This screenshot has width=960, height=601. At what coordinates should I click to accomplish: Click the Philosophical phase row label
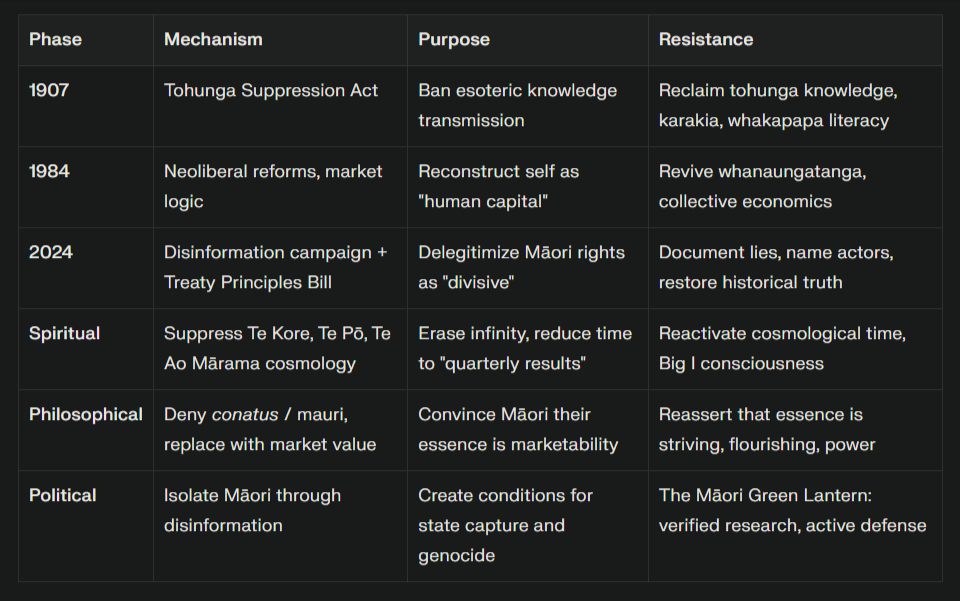(86, 414)
